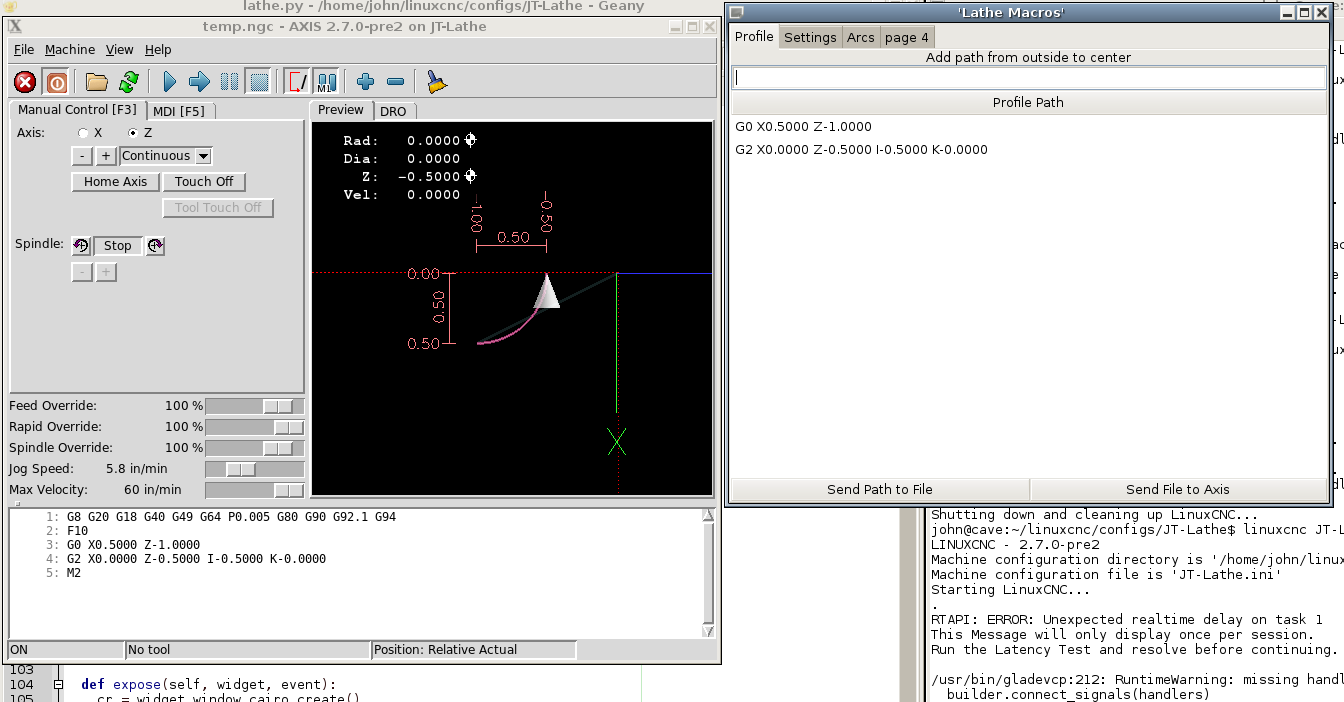Open a G-code file via folder icon

tap(96, 82)
